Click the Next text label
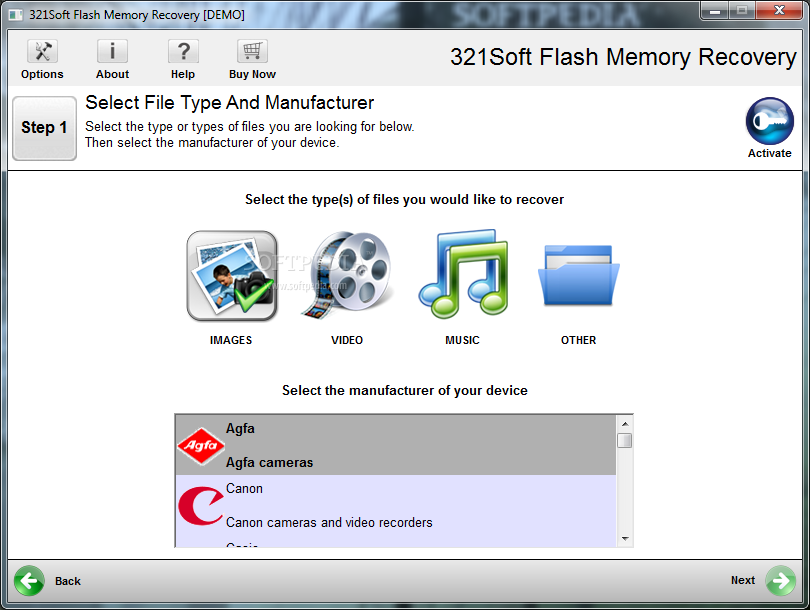 (743, 580)
